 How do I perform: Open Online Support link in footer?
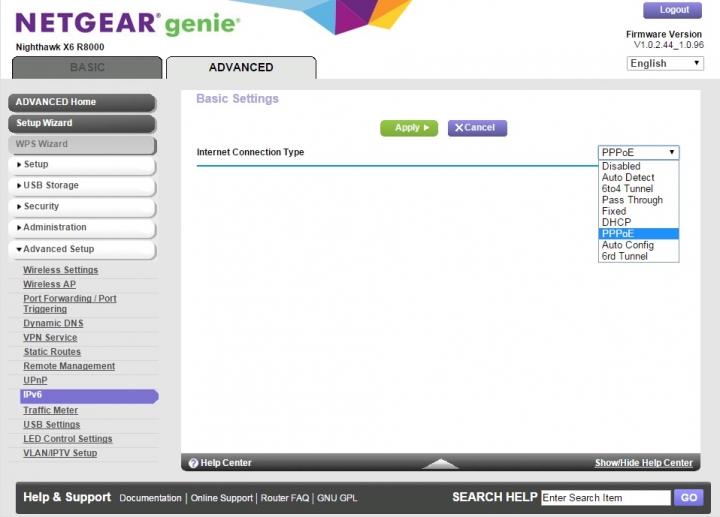click(221, 498)
